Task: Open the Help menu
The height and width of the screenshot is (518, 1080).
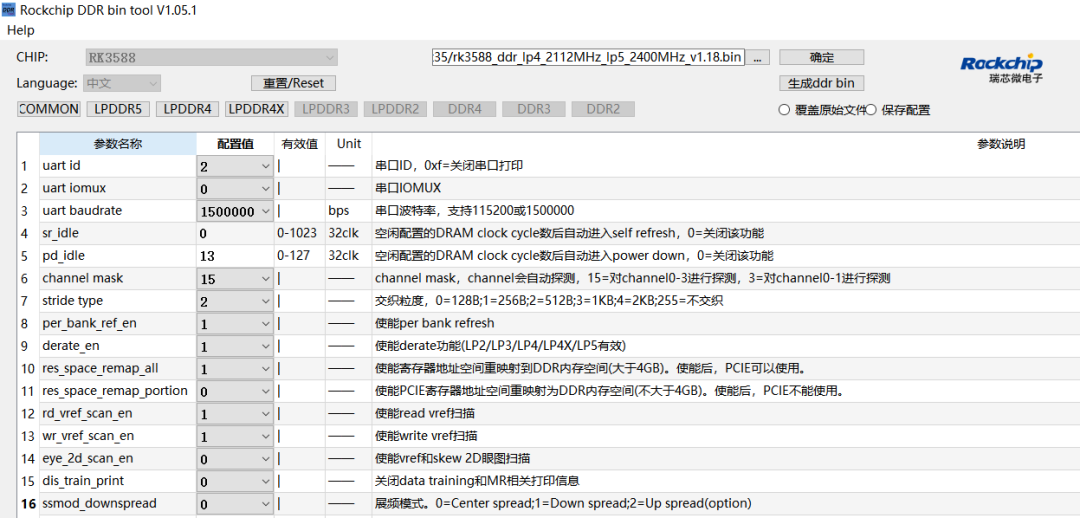Action: [21, 30]
